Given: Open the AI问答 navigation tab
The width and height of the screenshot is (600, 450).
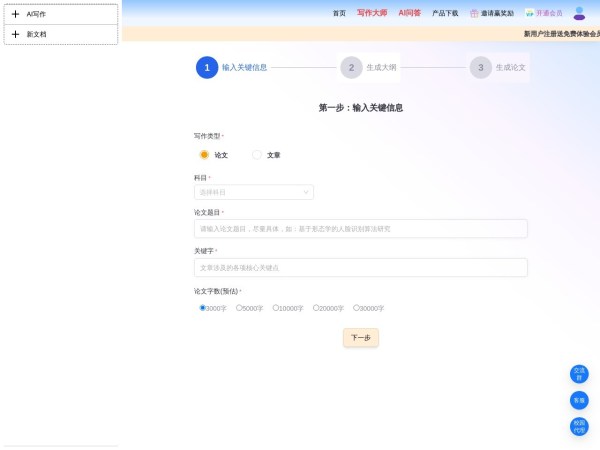Looking at the screenshot, I should pyautogui.click(x=409, y=14).
